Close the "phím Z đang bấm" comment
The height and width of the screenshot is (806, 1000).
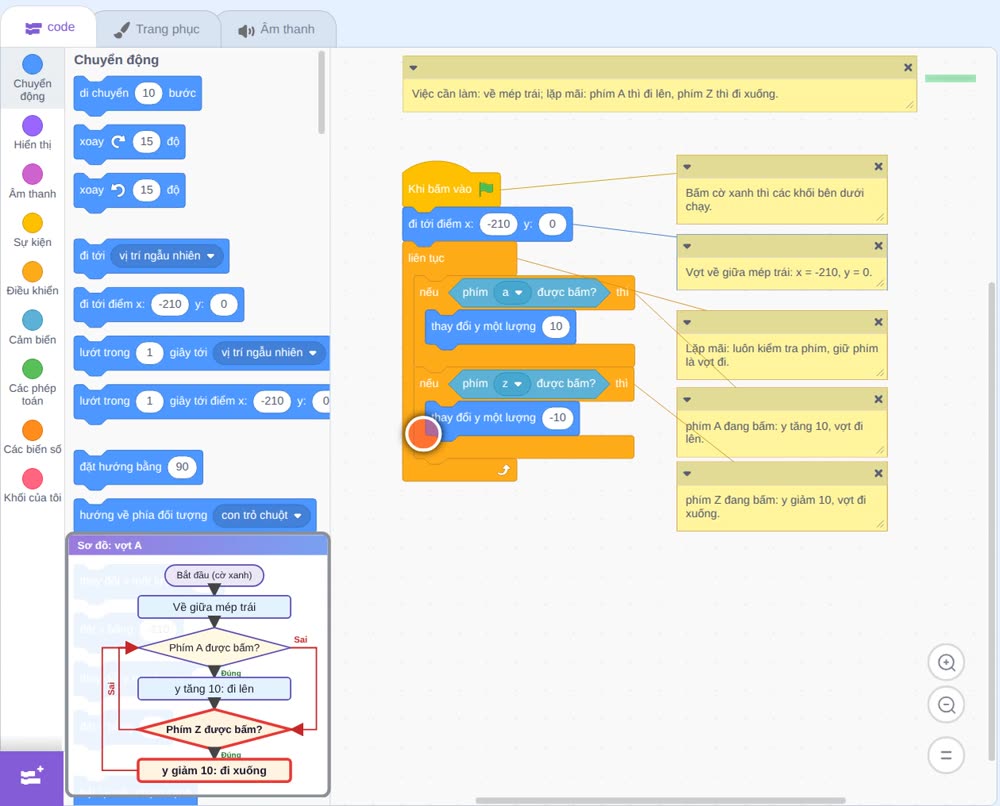(x=878, y=473)
